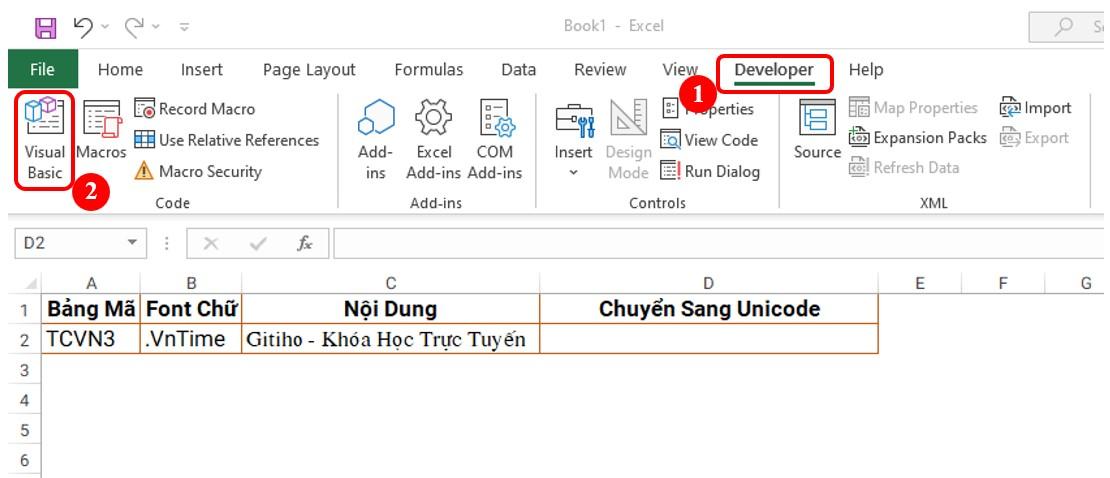Select cell "Chuyển Sang Unicode"

[709, 309]
